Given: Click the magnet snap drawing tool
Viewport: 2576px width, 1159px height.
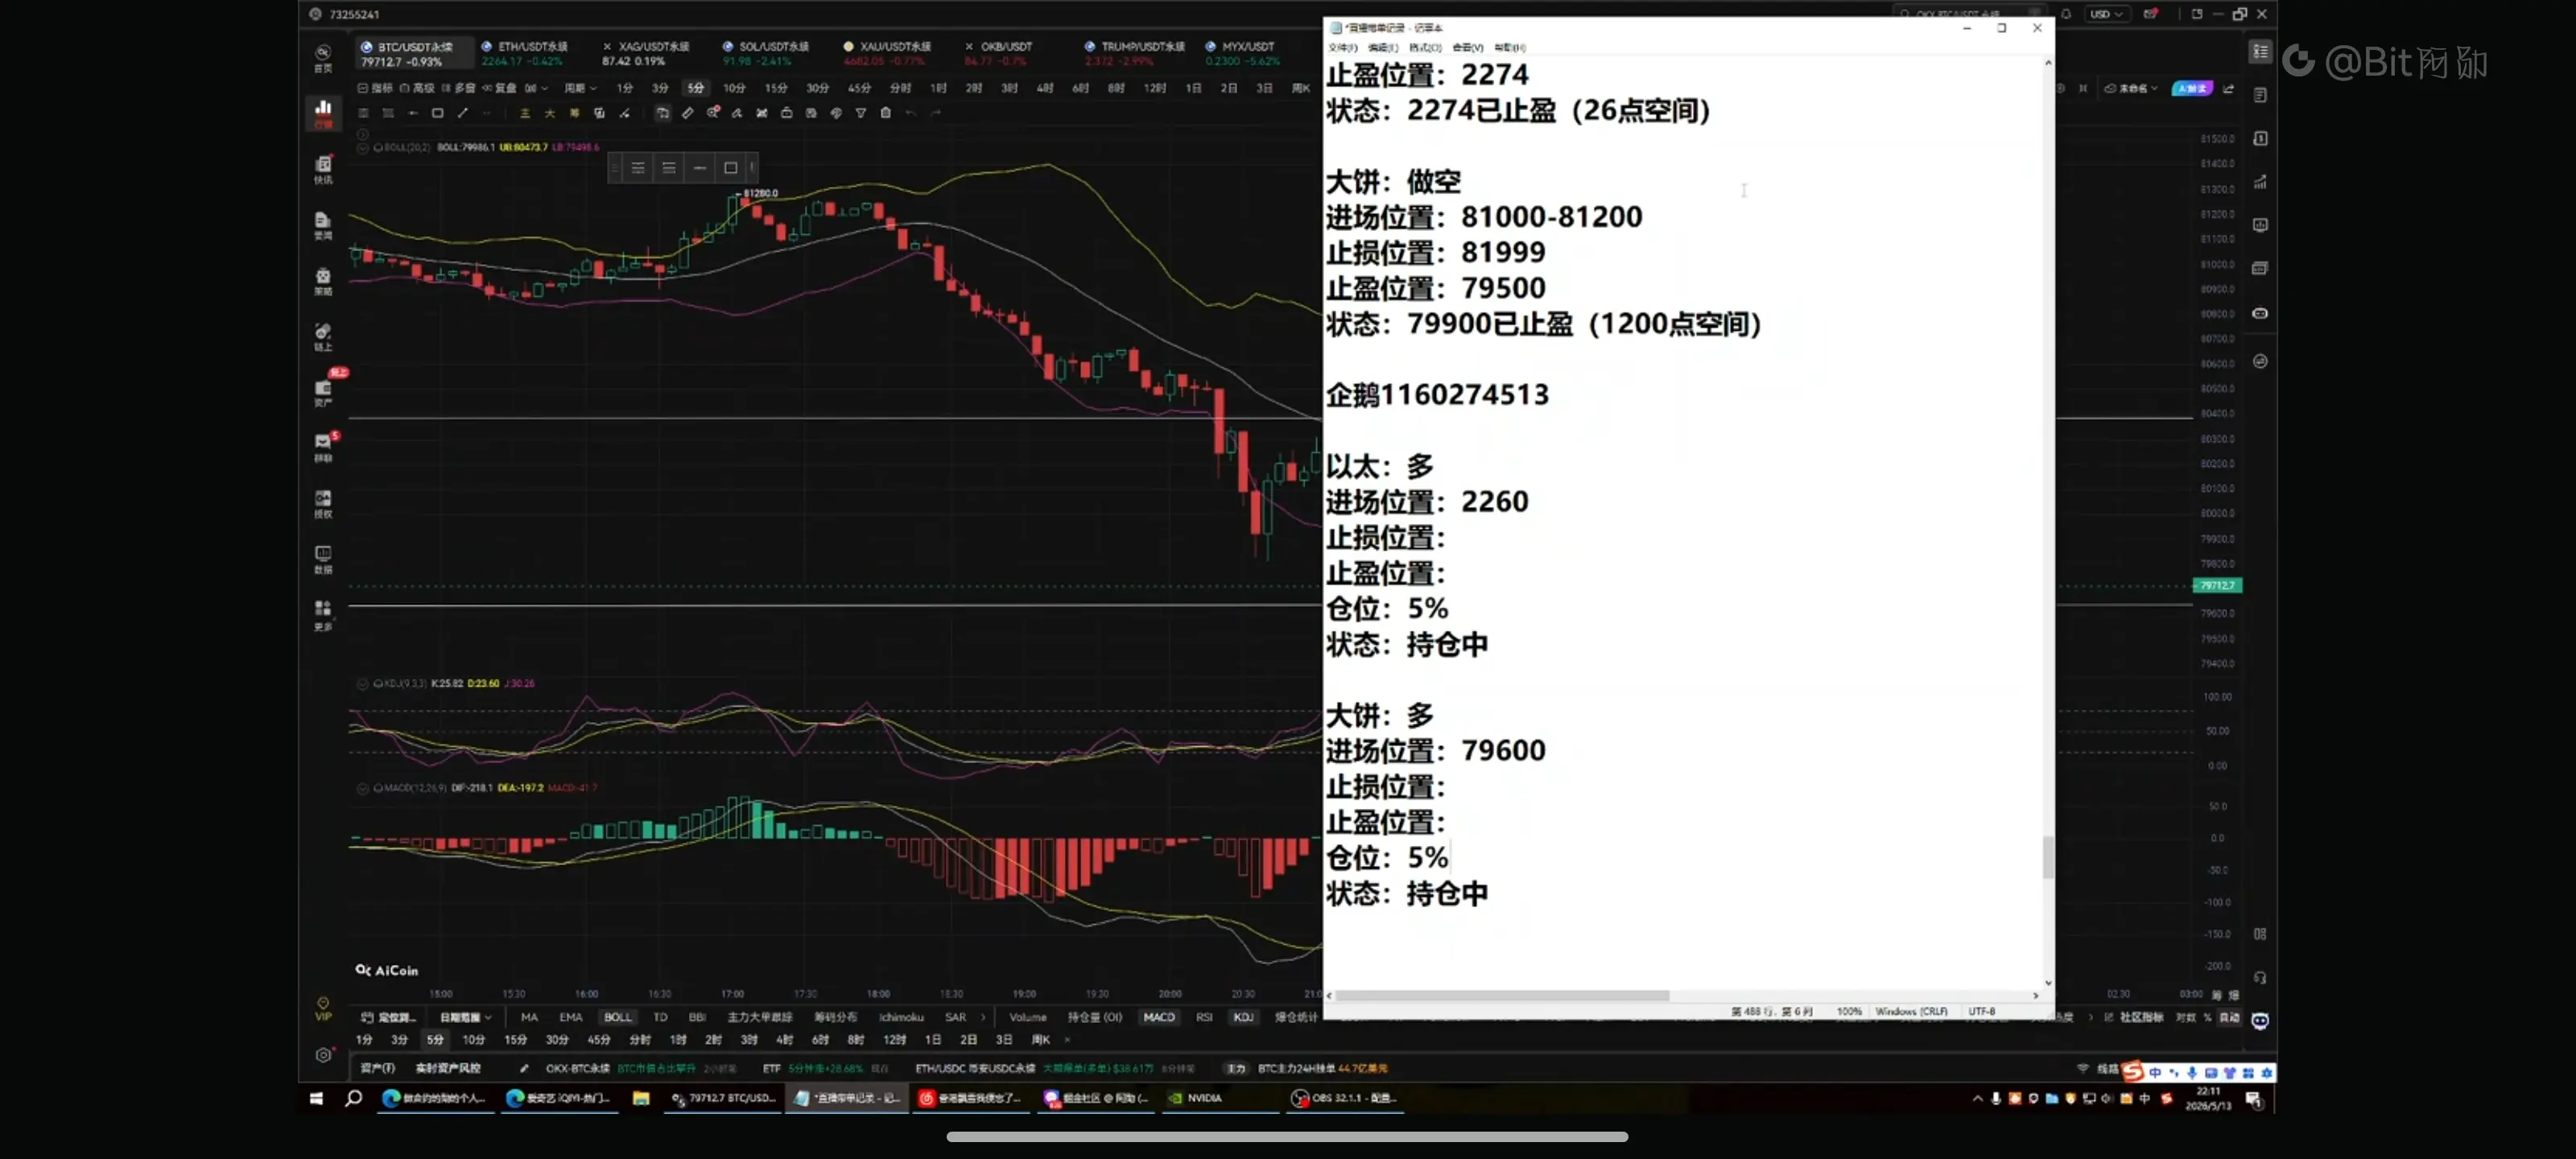Looking at the screenshot, I should [663, 113].
